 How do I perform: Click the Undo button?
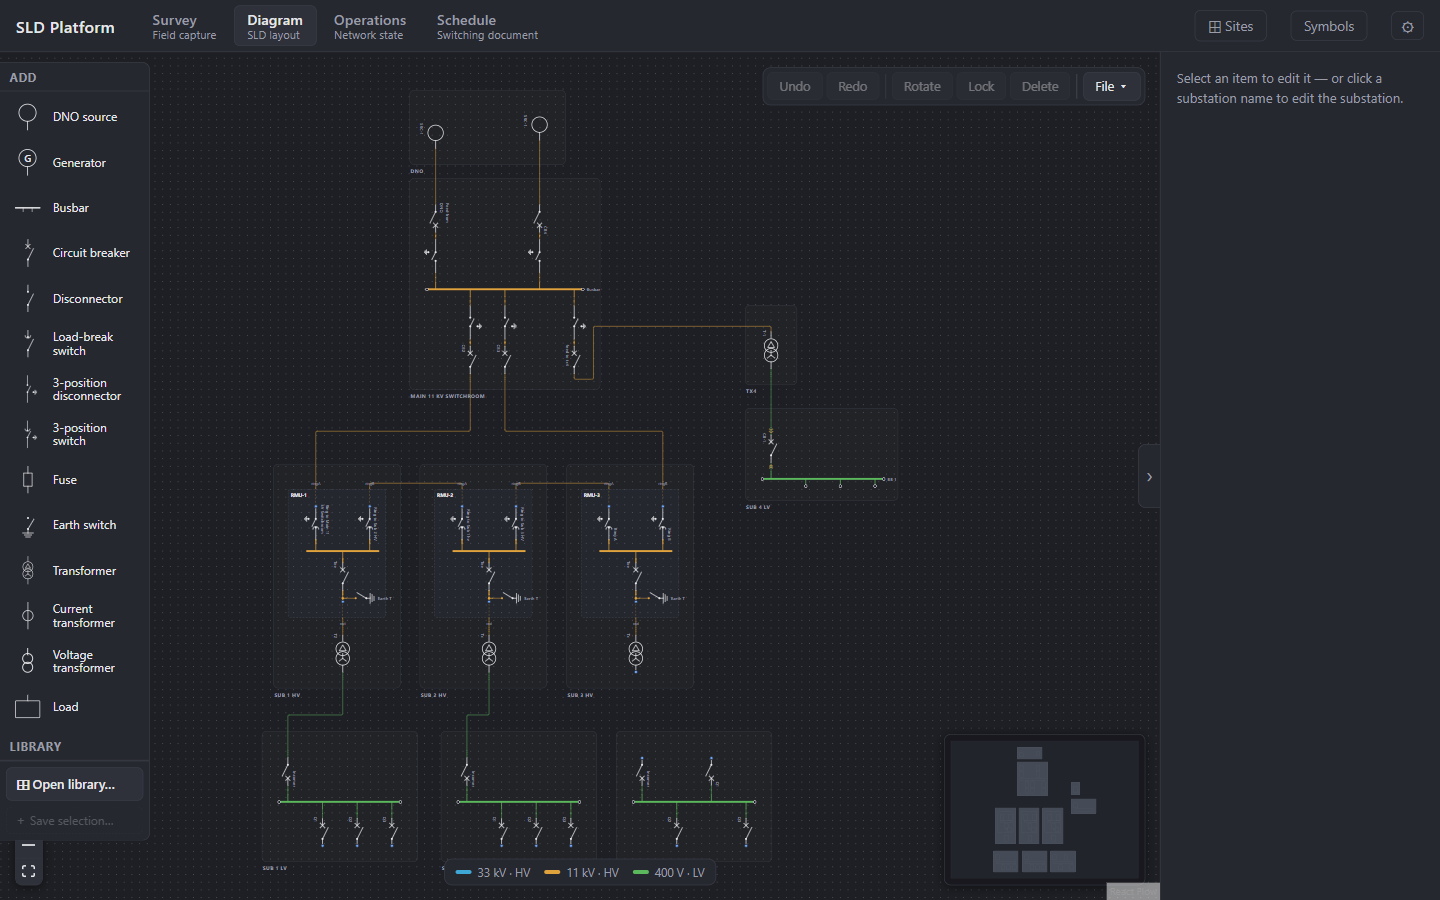795,87
